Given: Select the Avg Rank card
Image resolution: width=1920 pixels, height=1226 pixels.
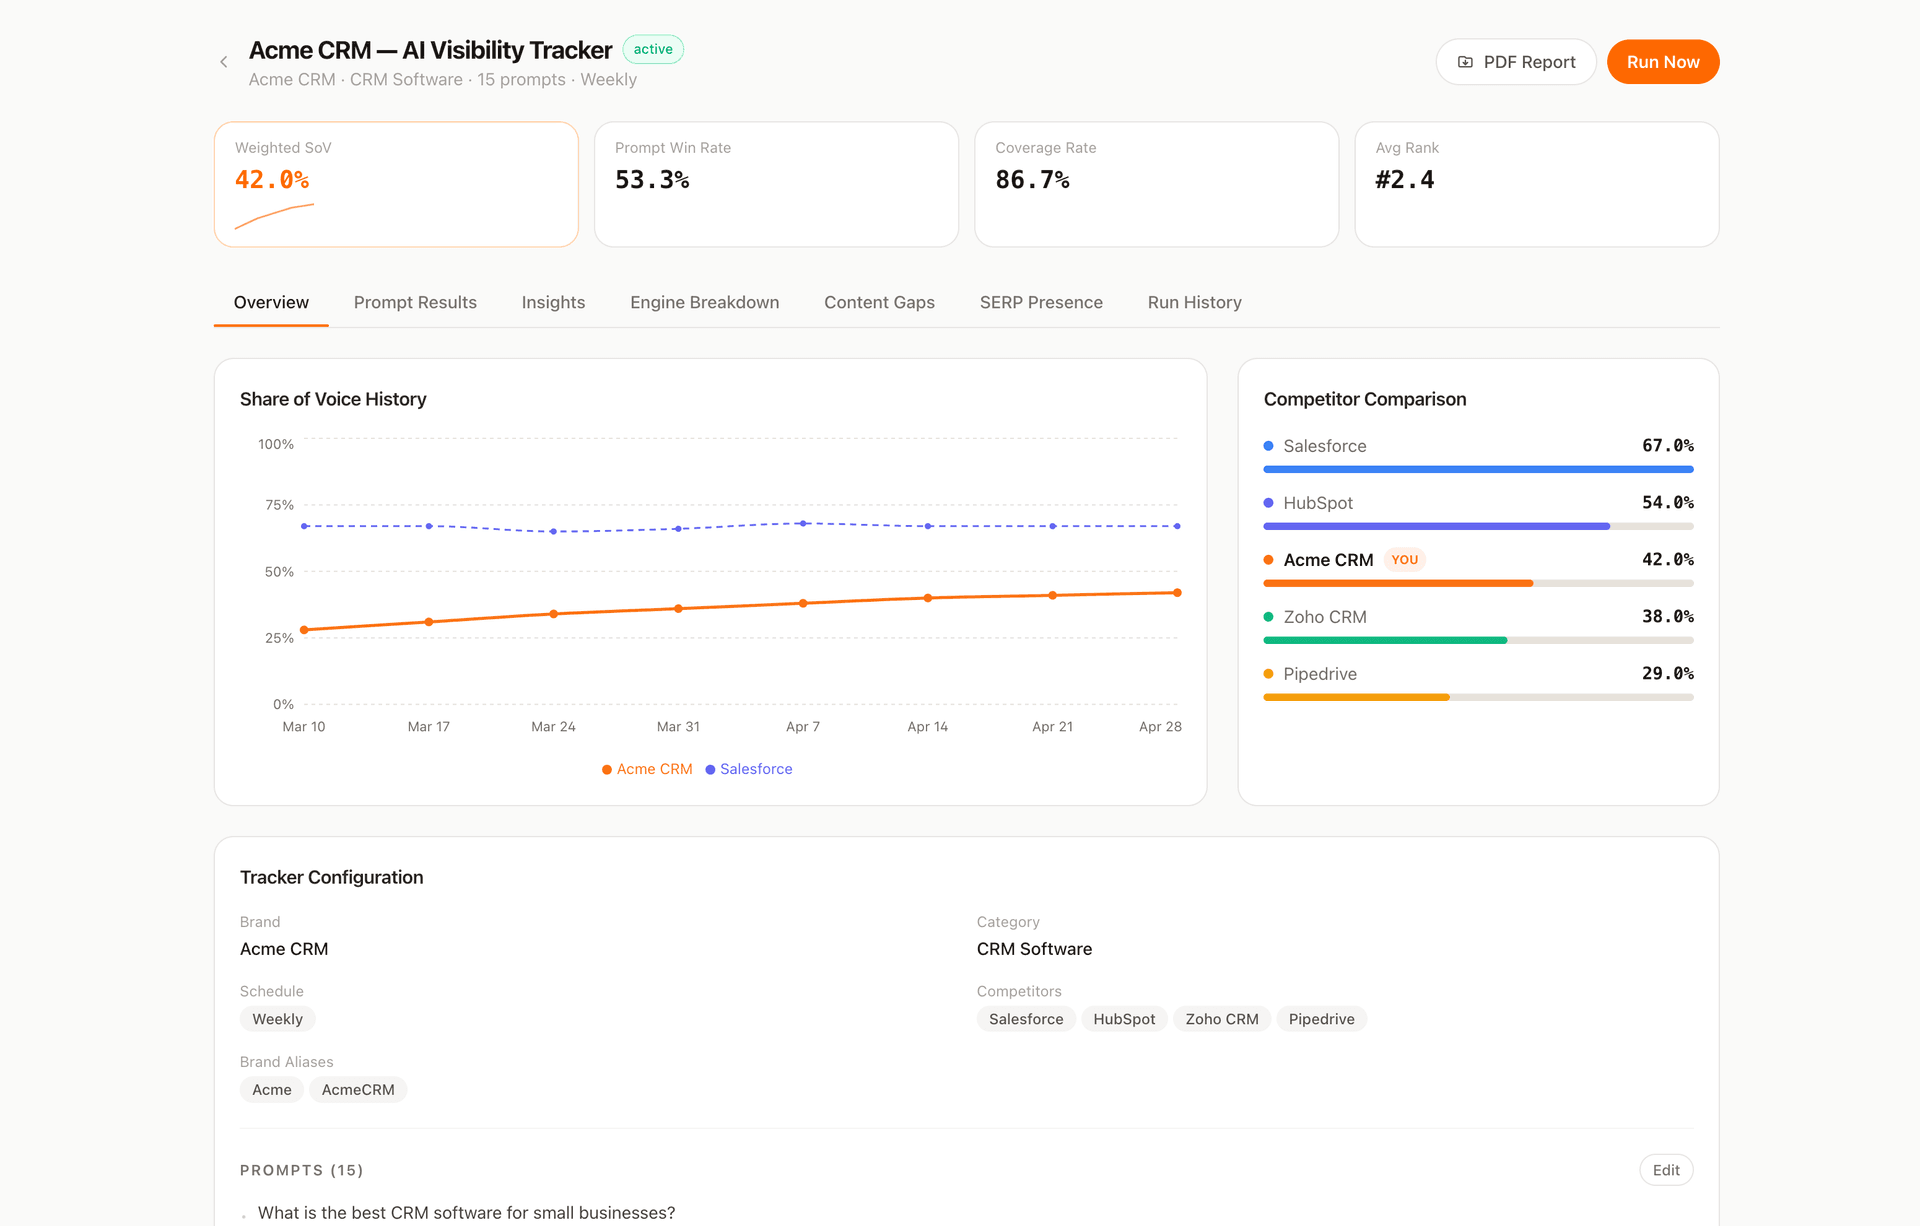Looking at the screenshot, I should pyautogui.click(x=1536, y=184).
